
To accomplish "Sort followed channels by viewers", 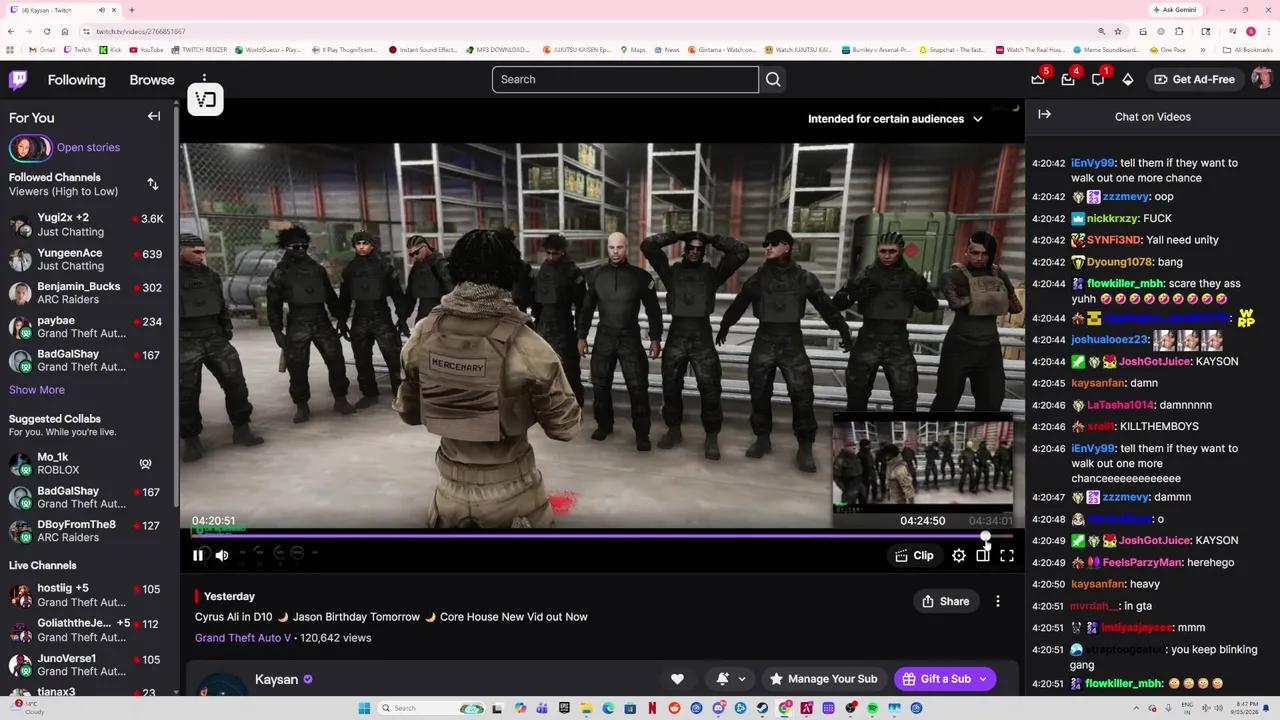I will [x=153, y=184].
